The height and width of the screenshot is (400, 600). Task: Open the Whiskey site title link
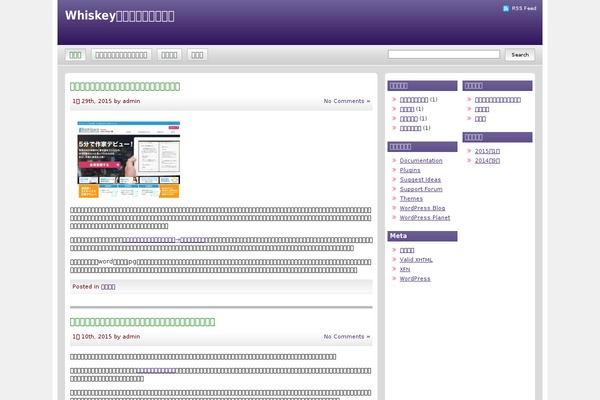[x=119, y=16]
